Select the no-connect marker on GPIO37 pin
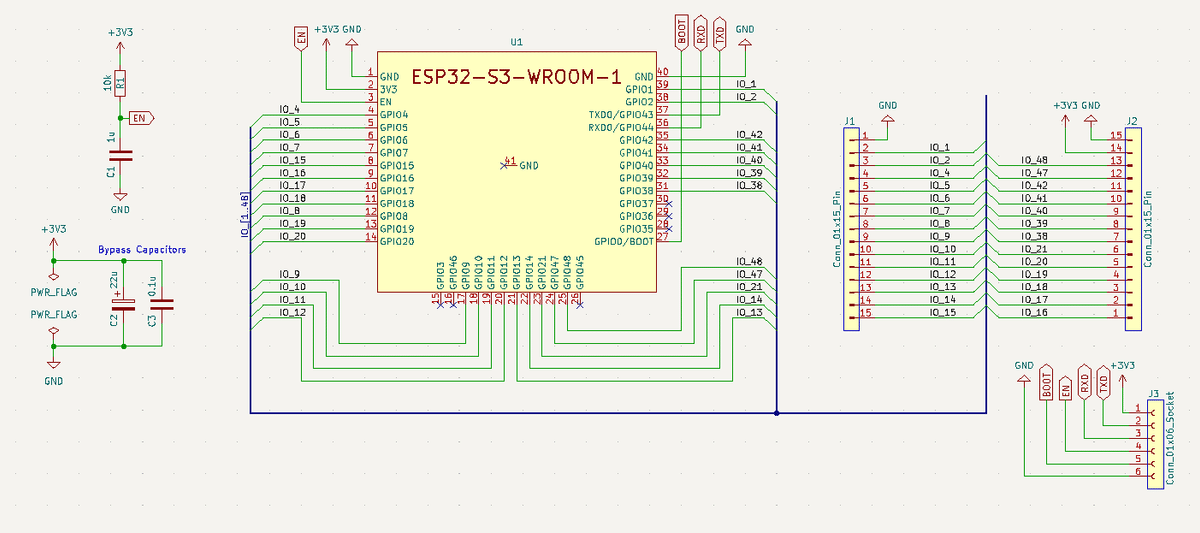Image resolution: width=1200 pixels, height=533 pixels. tap(669, 204)
